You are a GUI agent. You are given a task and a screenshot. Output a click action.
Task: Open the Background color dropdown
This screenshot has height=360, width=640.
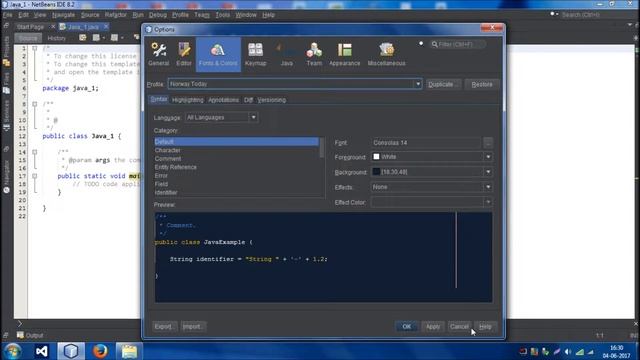coord(488,172)
